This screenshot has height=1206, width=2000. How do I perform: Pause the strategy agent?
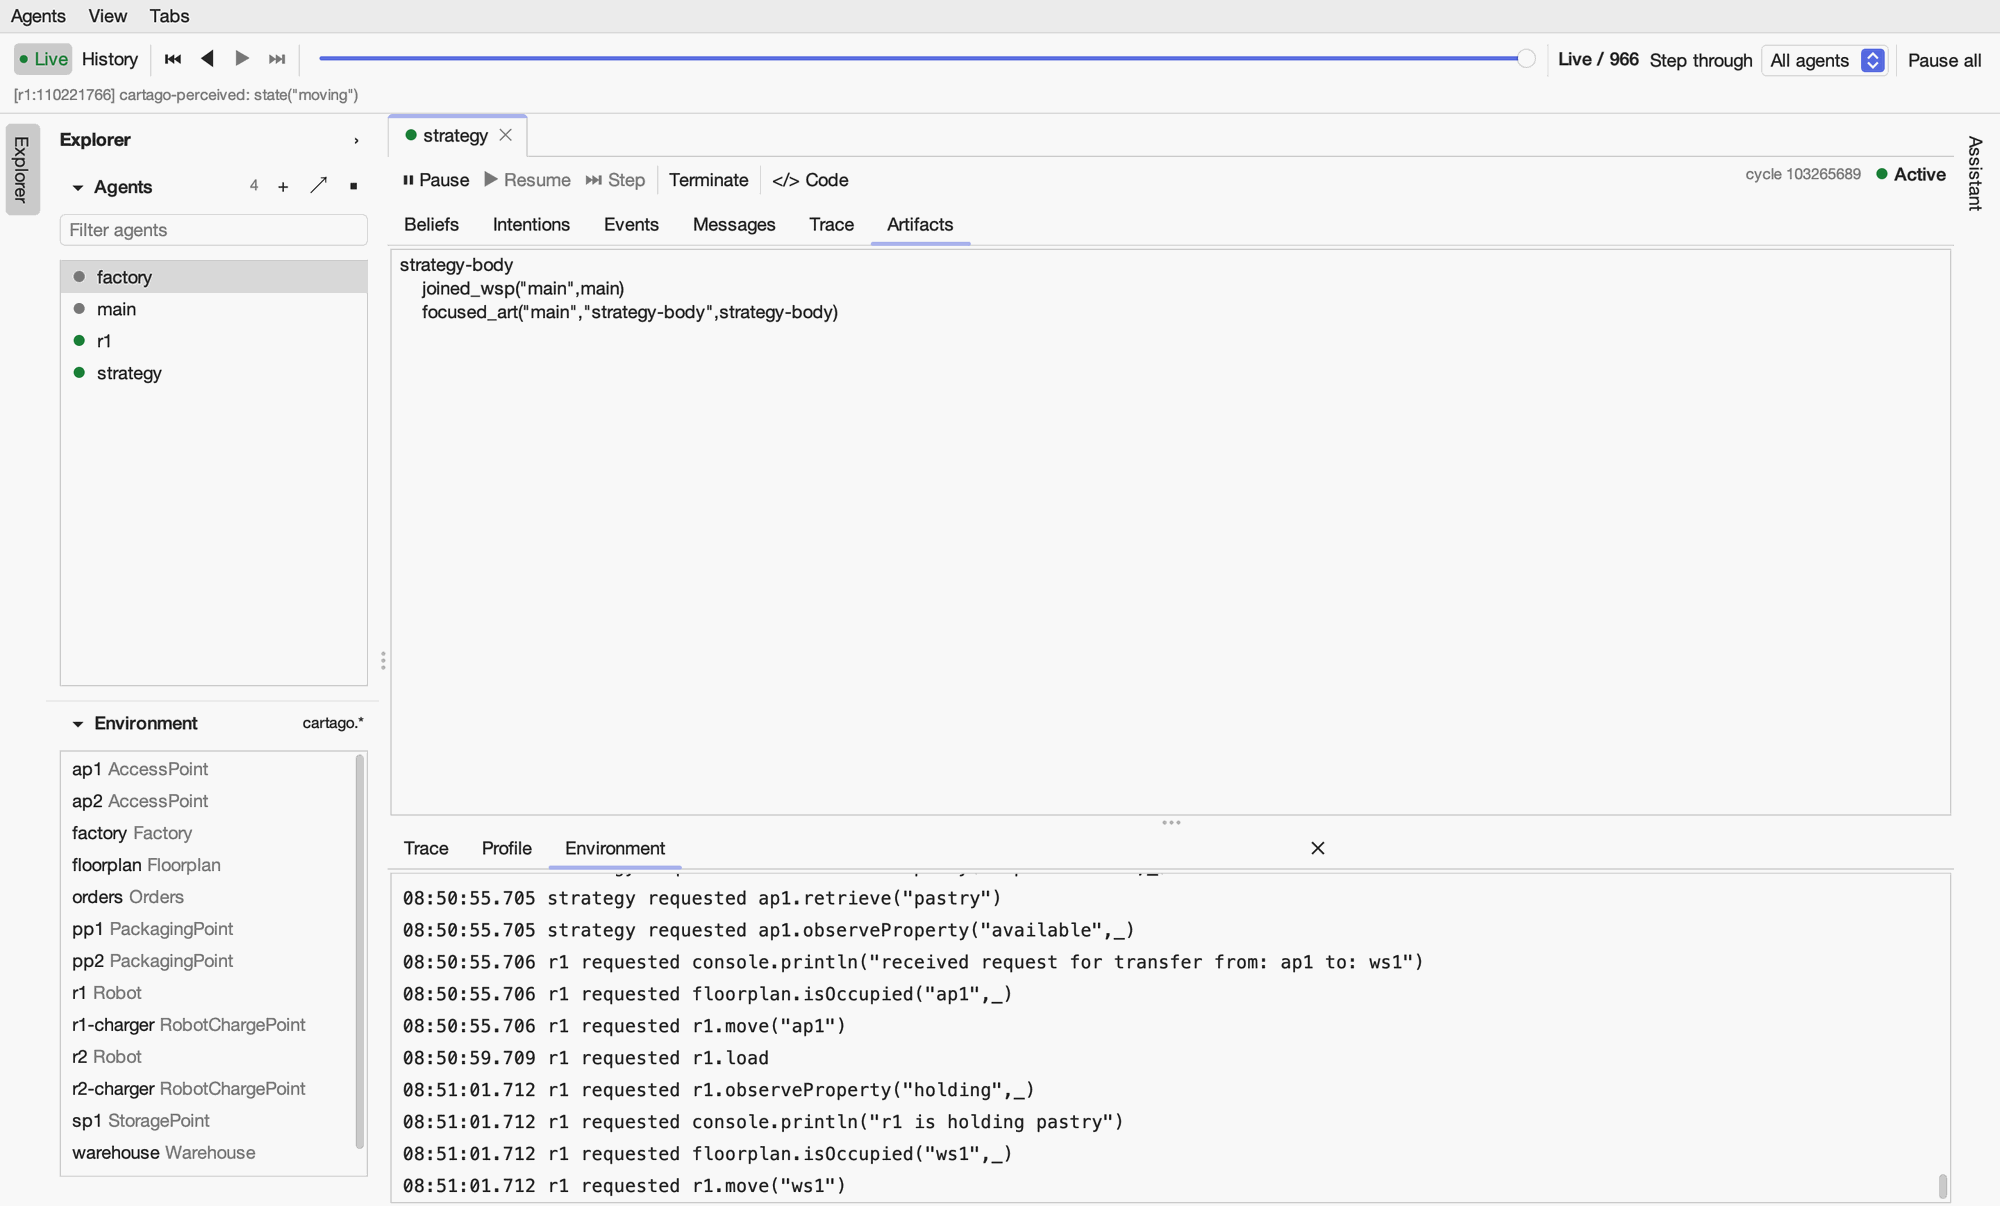pos(436,180)
